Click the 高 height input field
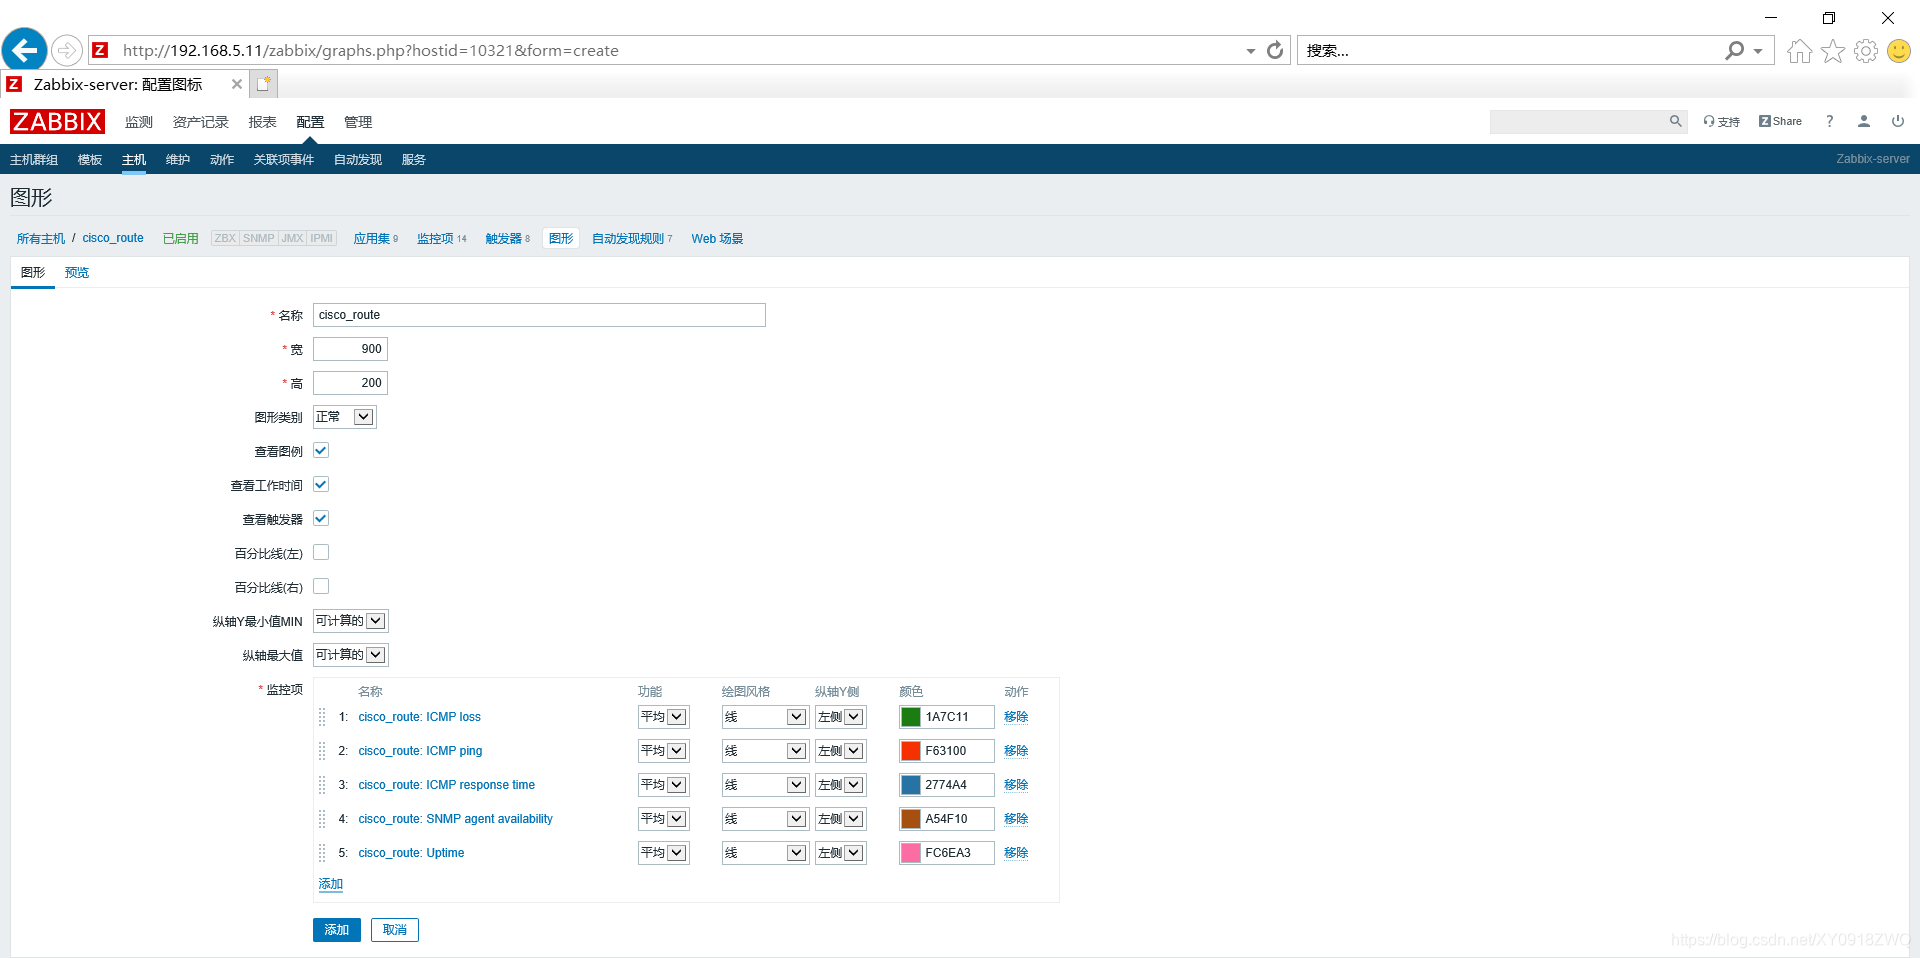Image resolution: width=1920 pixels, height=958 pixels. [x=350, y=383]
